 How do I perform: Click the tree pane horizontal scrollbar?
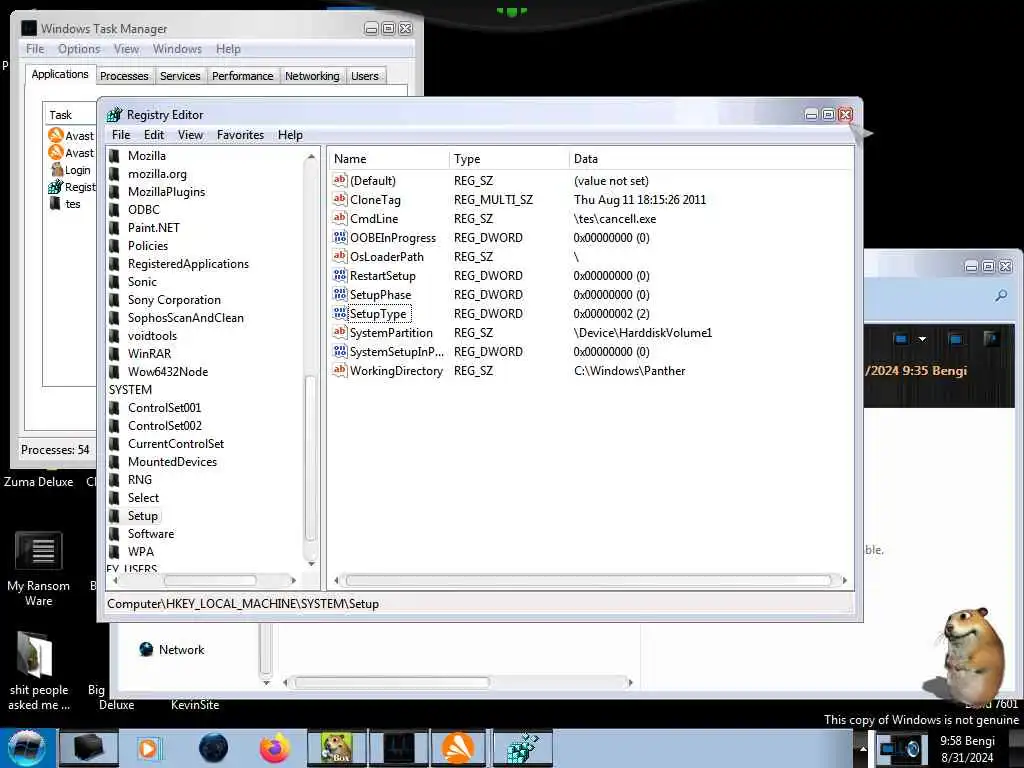pos(209,580)
